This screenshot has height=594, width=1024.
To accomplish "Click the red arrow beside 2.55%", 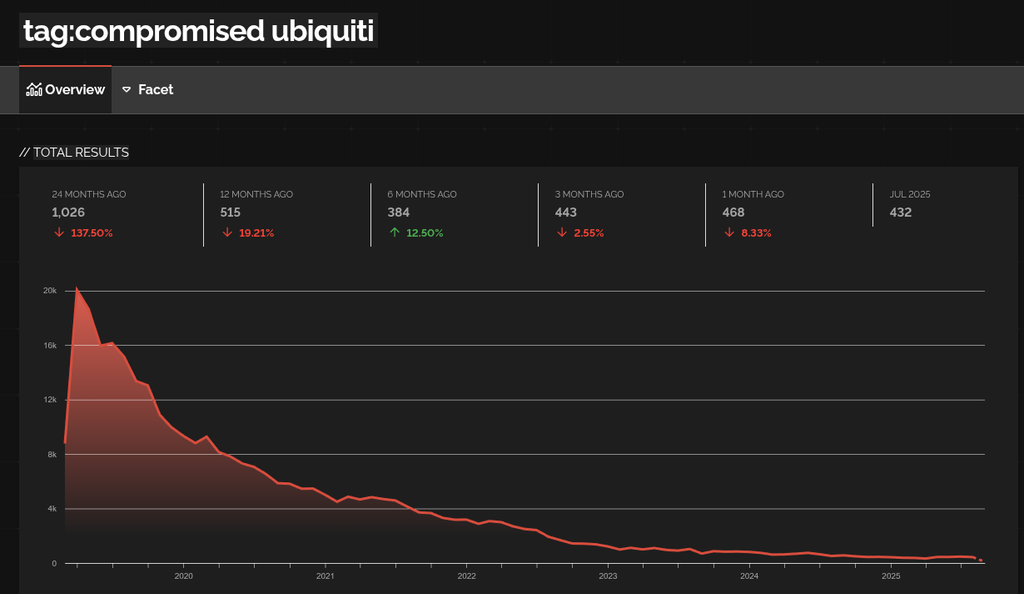I will [562, 233].
